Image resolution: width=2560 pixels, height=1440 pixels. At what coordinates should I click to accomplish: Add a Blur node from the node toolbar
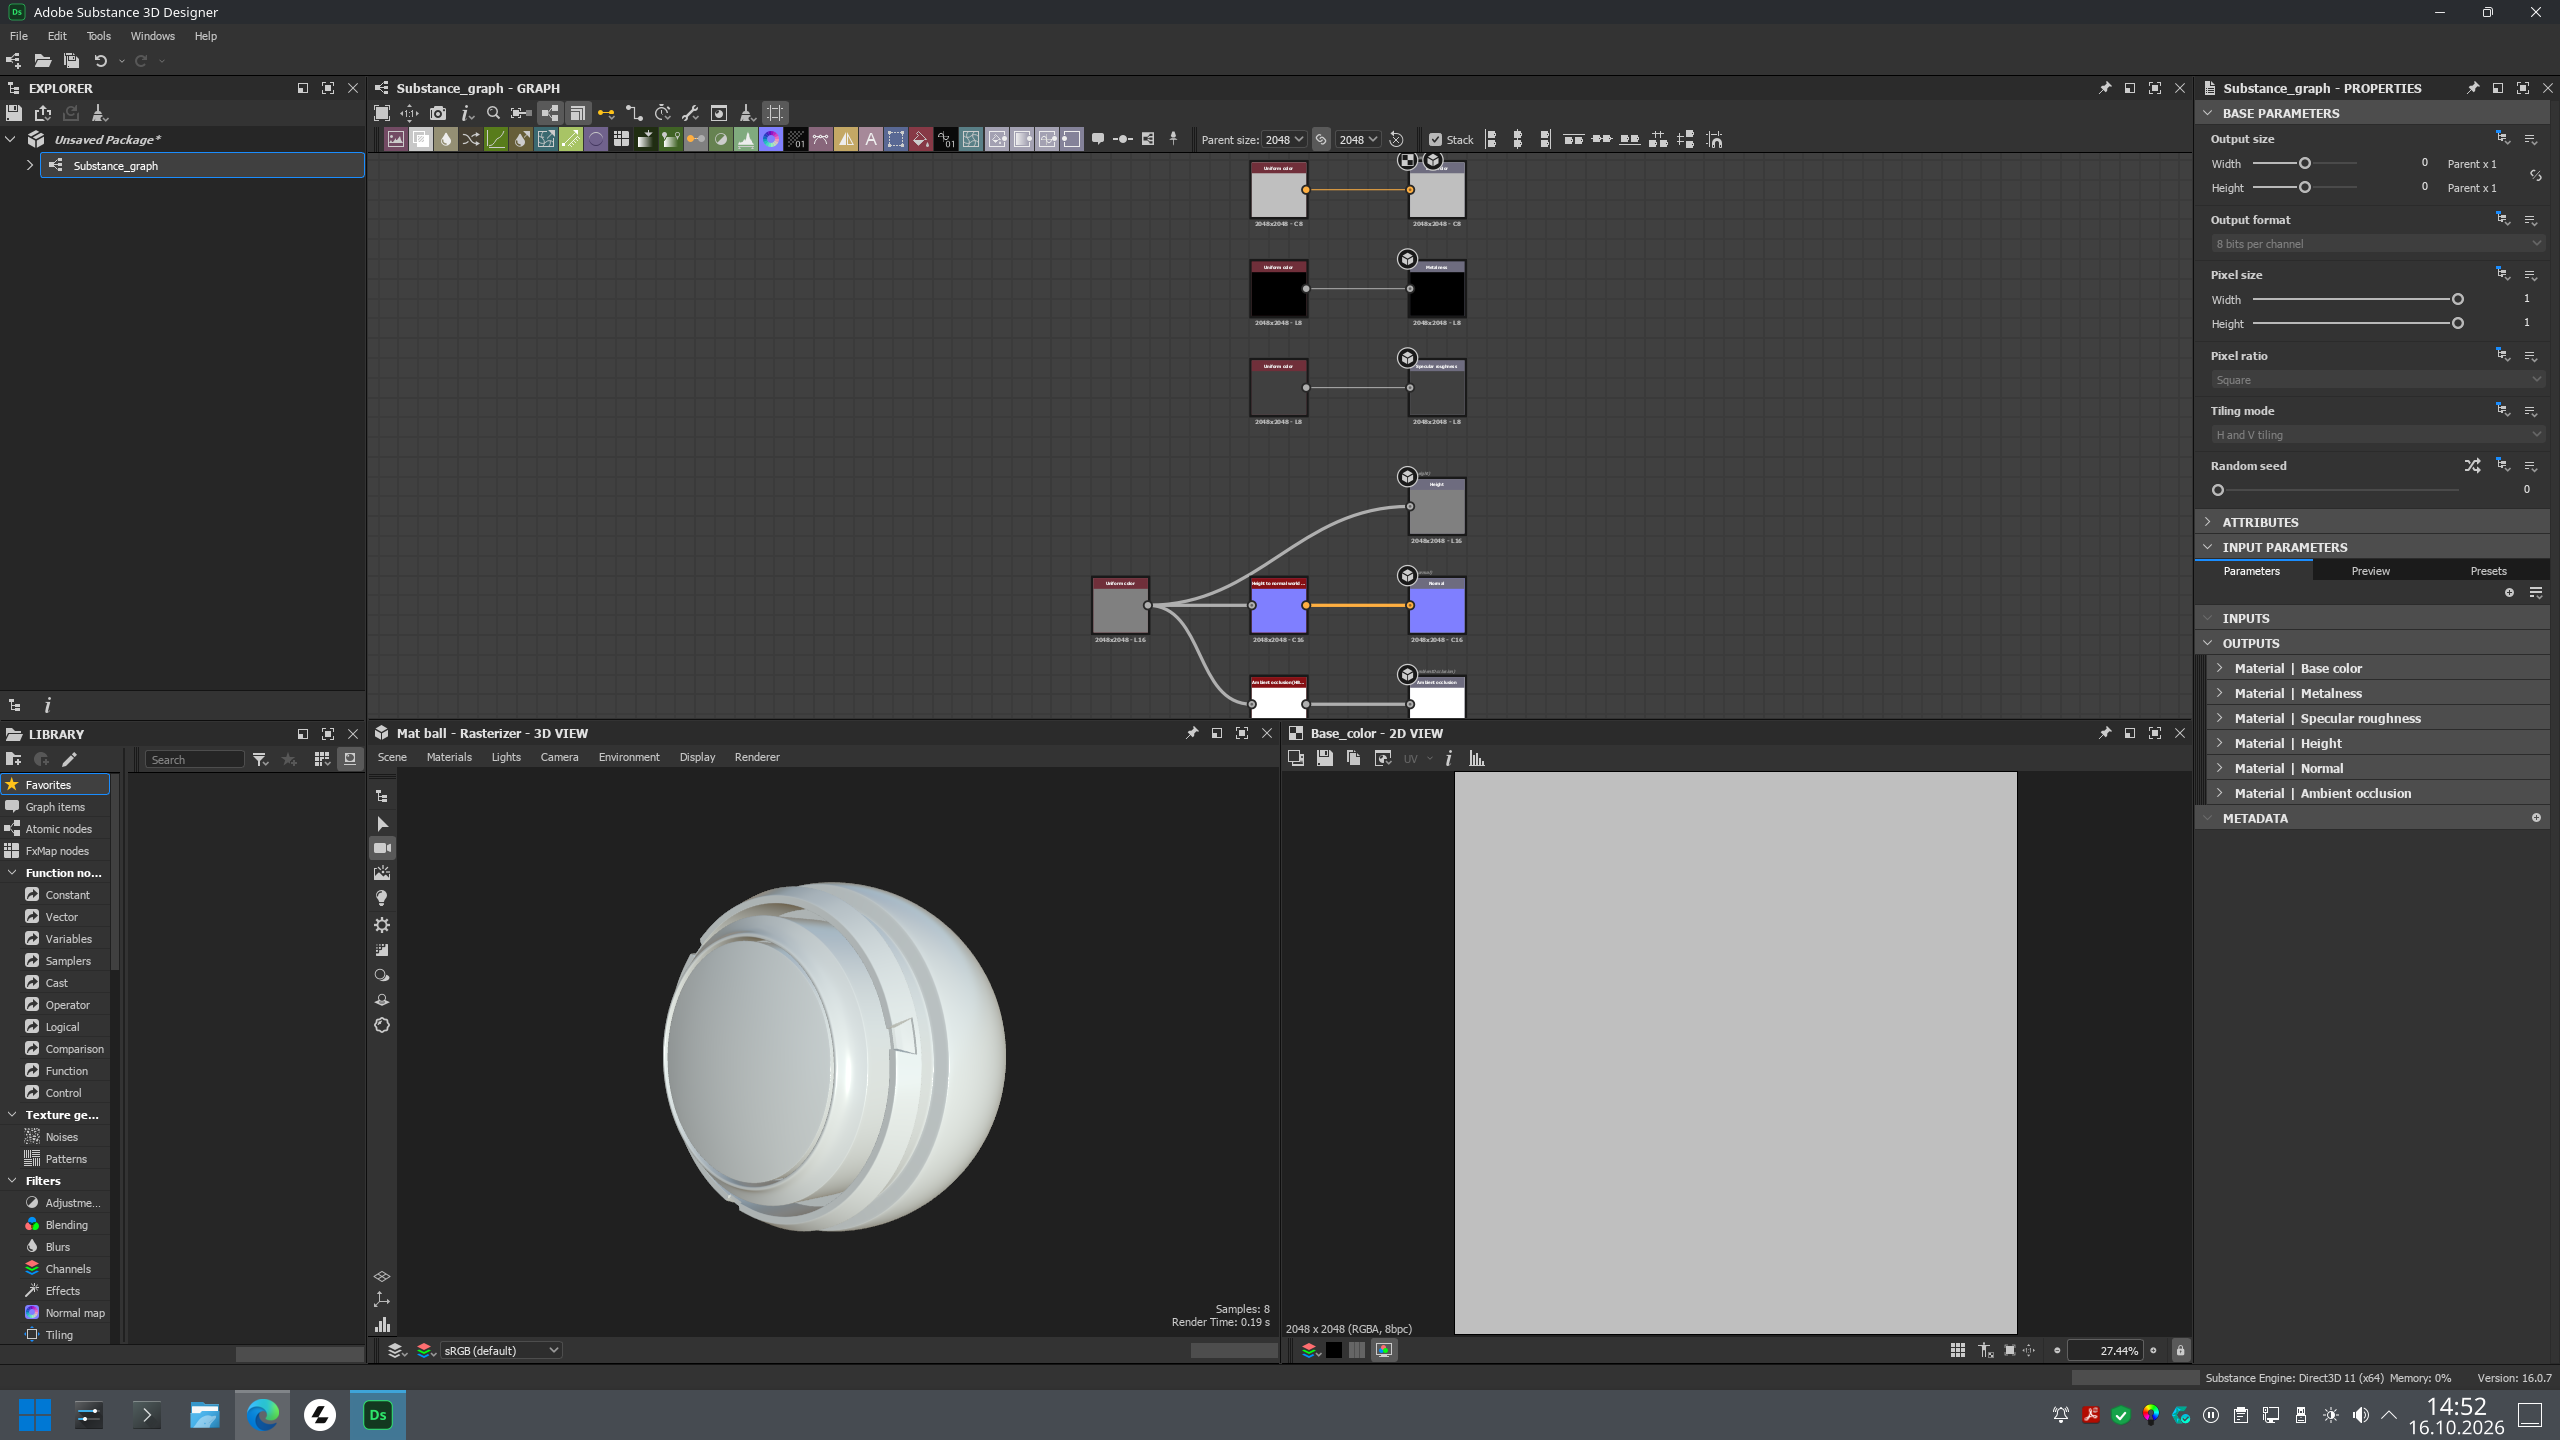[x=446, y=139]
